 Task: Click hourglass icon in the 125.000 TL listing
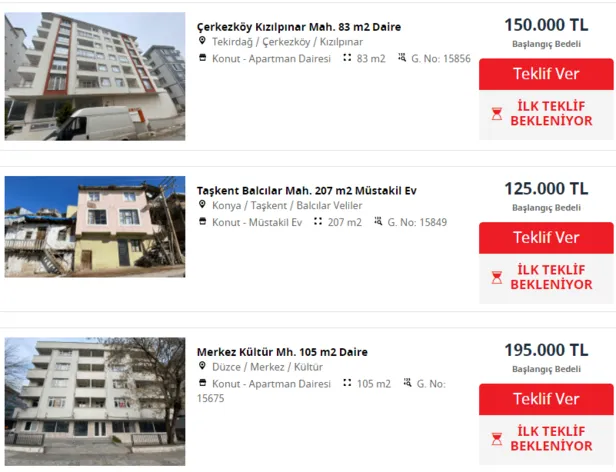[x=497, y=278]
